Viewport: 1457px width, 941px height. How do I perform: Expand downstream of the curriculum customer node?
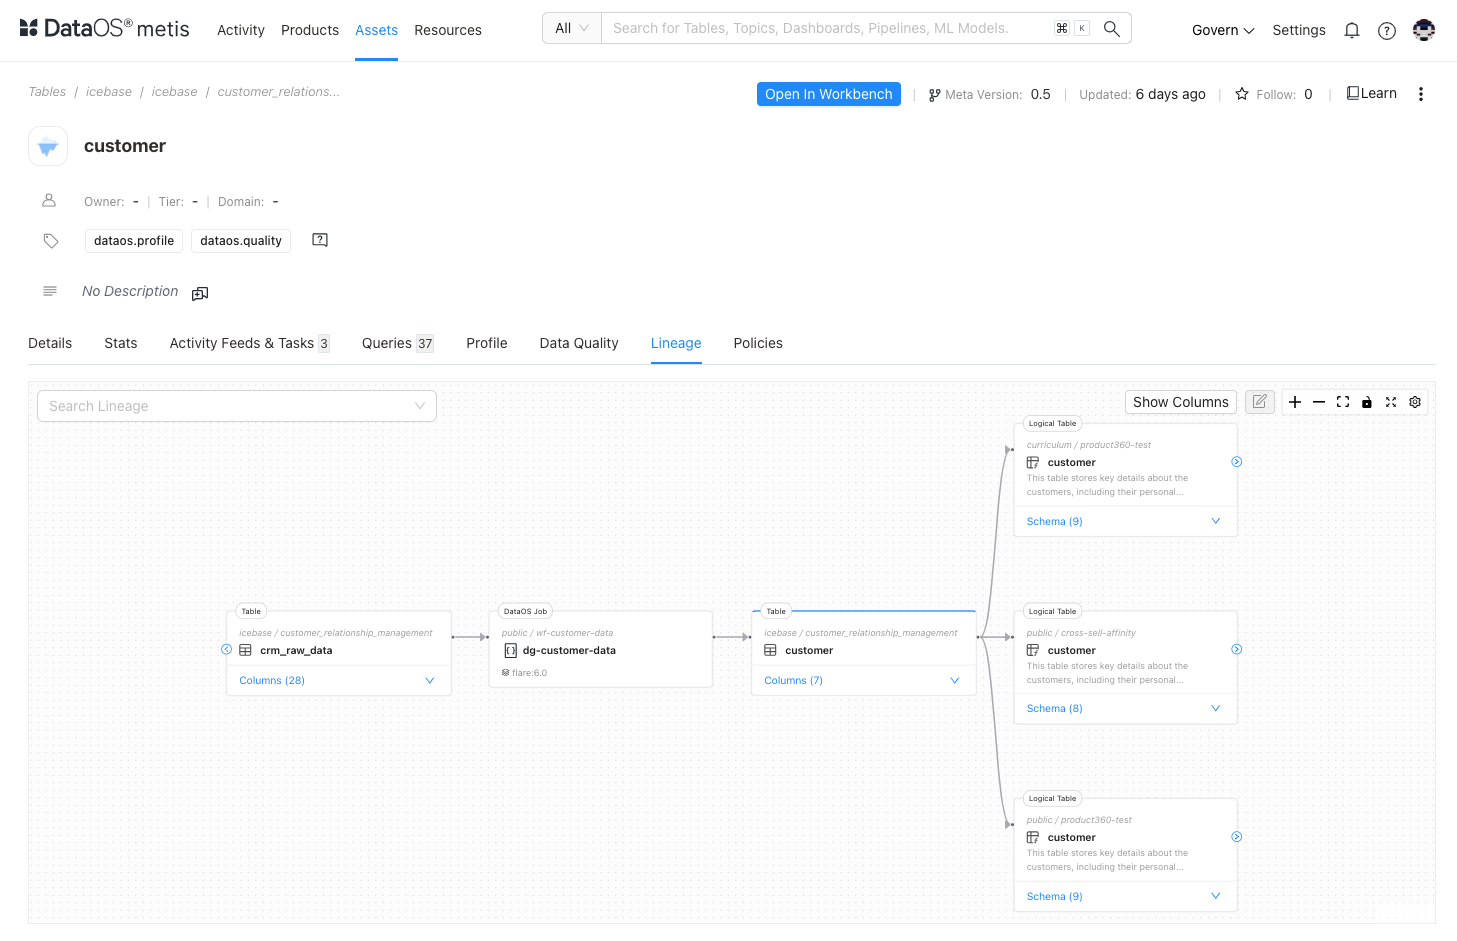(x=1237, y=462)
